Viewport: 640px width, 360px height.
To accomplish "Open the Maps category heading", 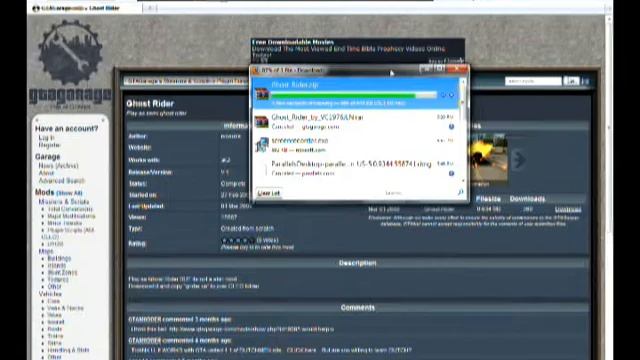I will click(45, 251).
